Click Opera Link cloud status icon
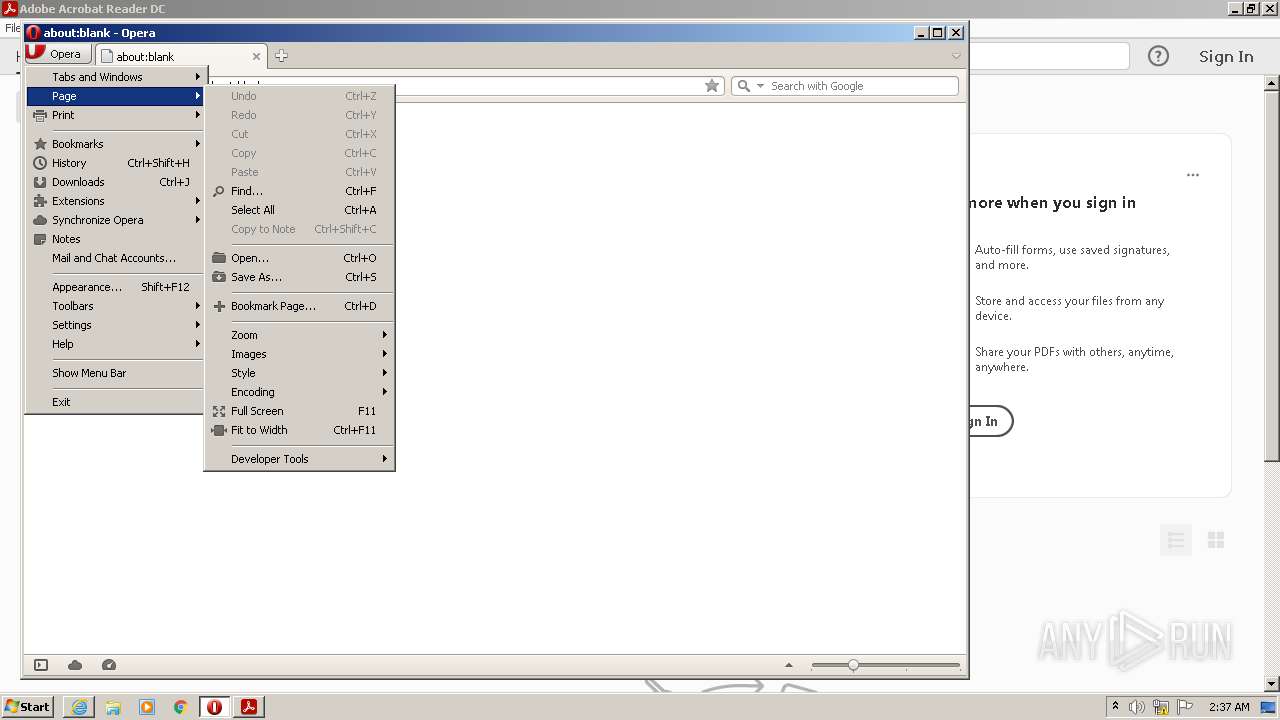Image resolution: width=1280 pixels, height=720 pixels. [x=75, y=665]
